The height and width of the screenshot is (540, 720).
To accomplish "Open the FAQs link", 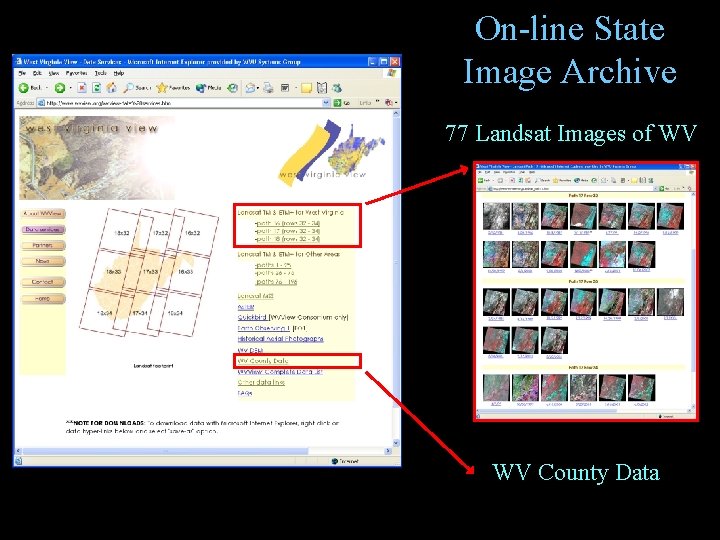I will click(245, 393).
